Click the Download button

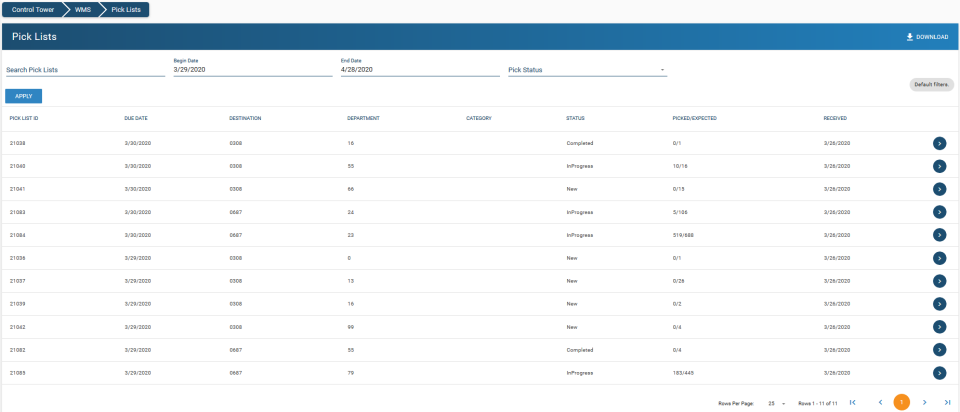pyautogui.click(x=927, y=37)
